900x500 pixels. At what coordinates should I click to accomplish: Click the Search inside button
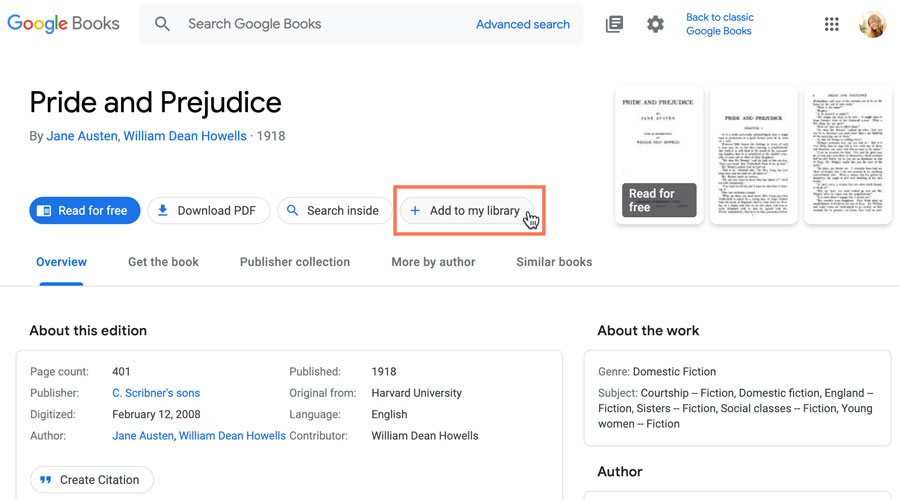point(334,211)
